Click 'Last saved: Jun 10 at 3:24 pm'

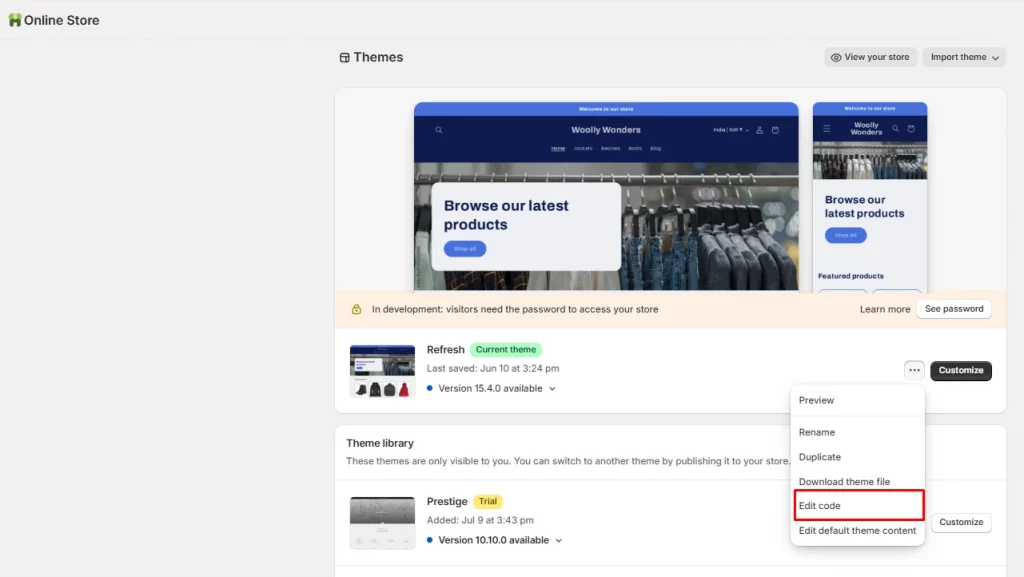point(492,368)
